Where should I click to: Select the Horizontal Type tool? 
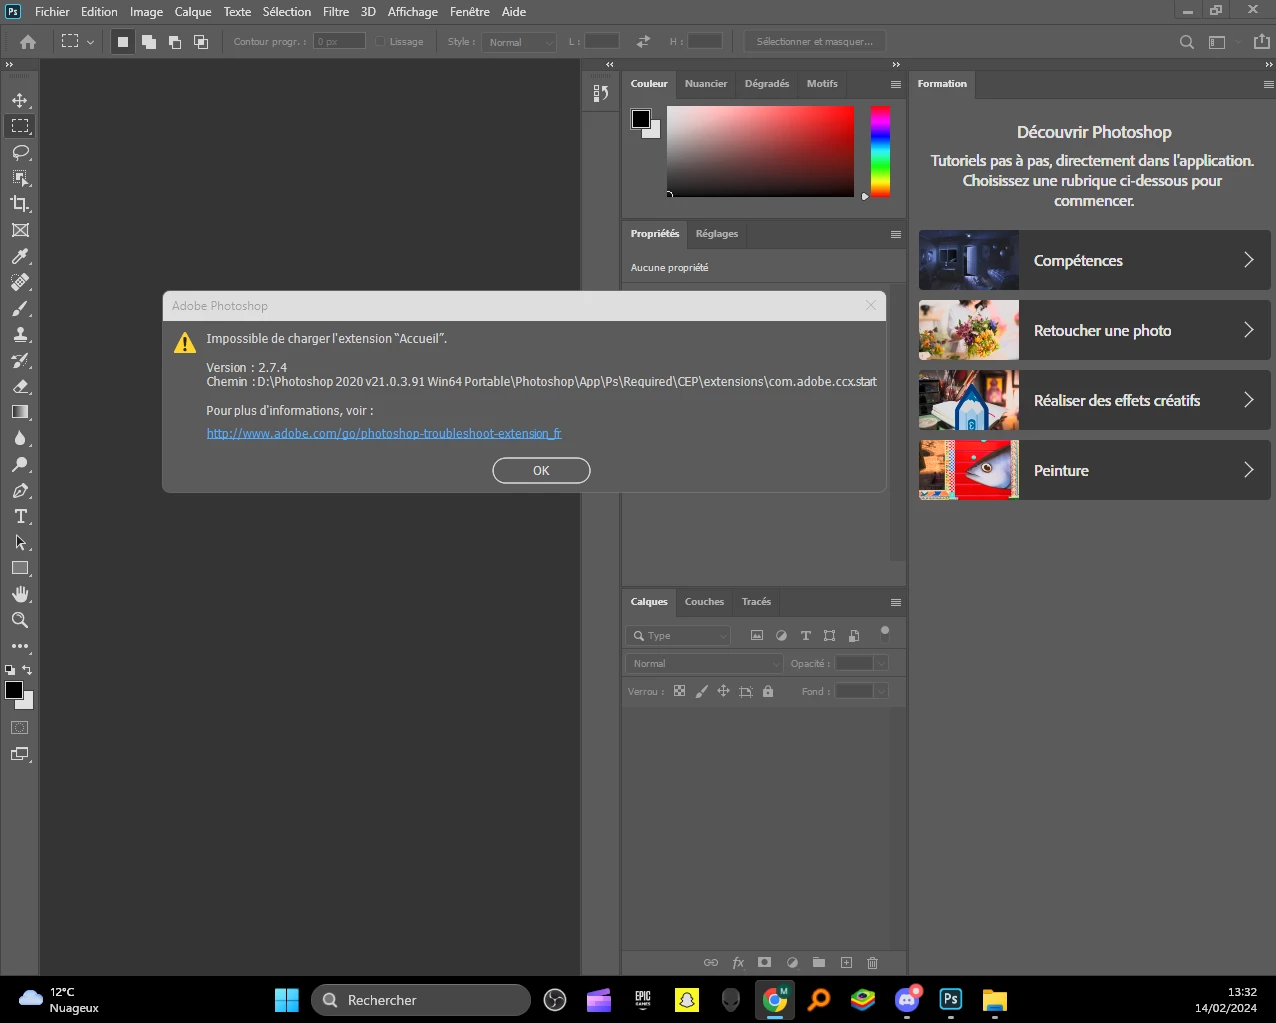click(20, 516)
